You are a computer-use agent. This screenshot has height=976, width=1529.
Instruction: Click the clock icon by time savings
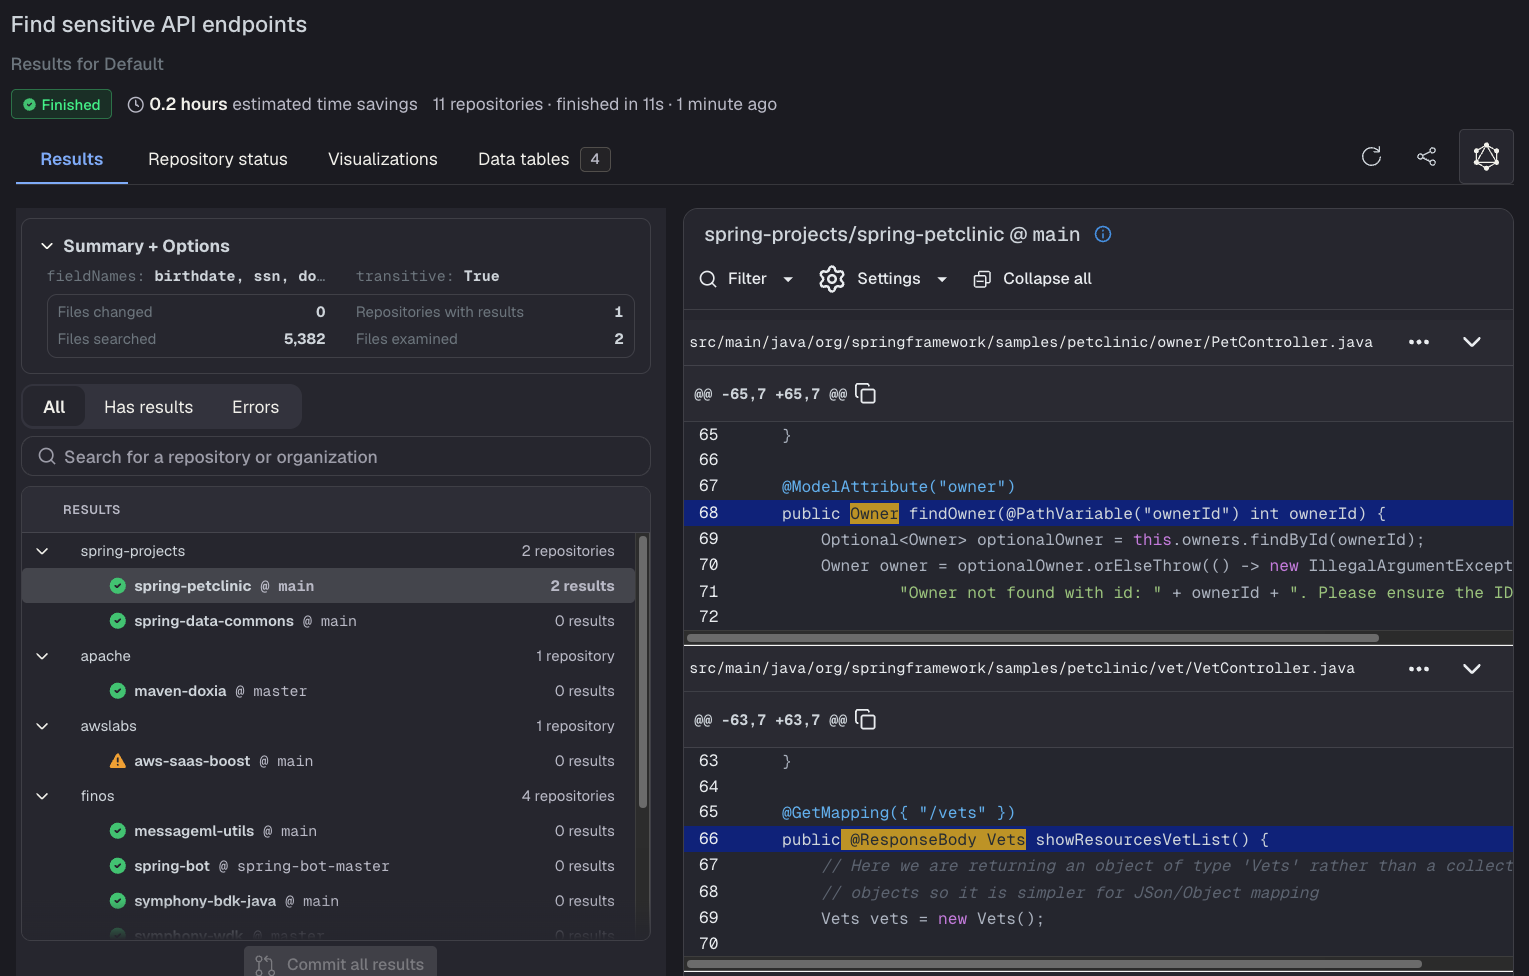(136, 104)
